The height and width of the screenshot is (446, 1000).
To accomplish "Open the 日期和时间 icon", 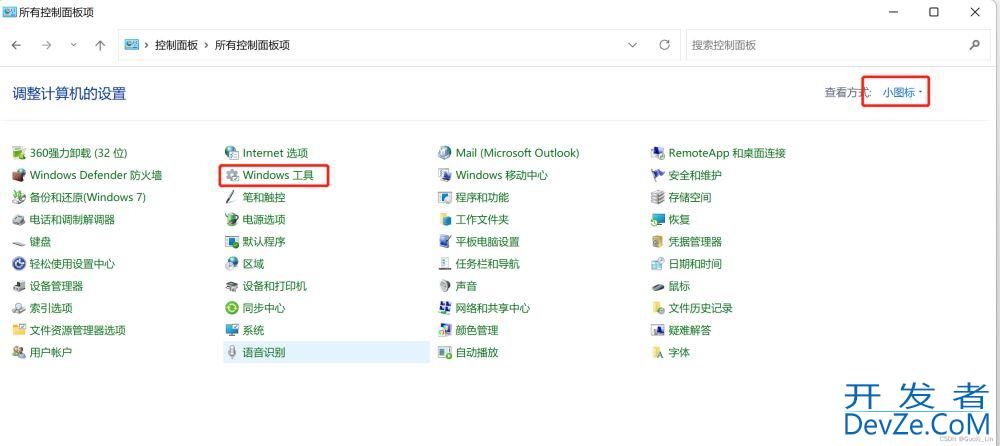I will 658,264.
